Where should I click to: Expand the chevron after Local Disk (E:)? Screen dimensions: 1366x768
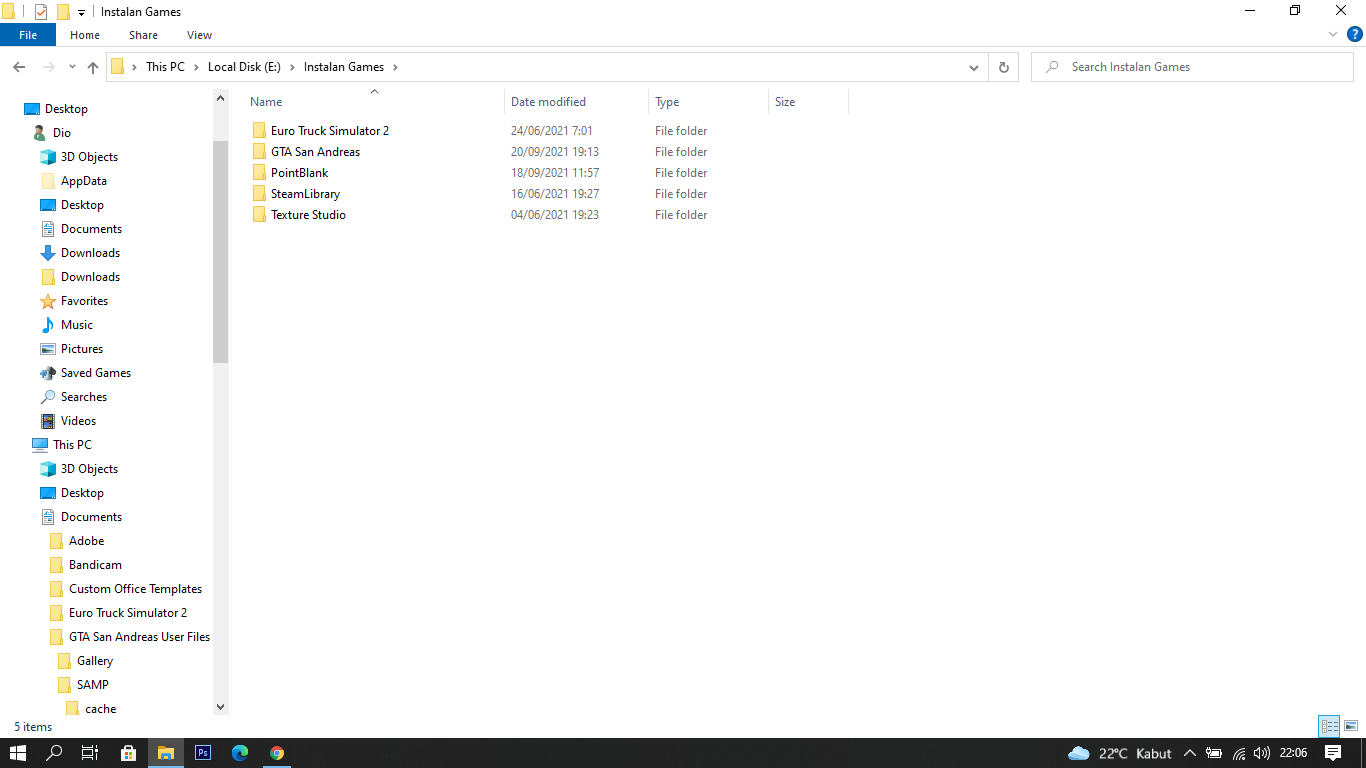click(x=293, y=67)
